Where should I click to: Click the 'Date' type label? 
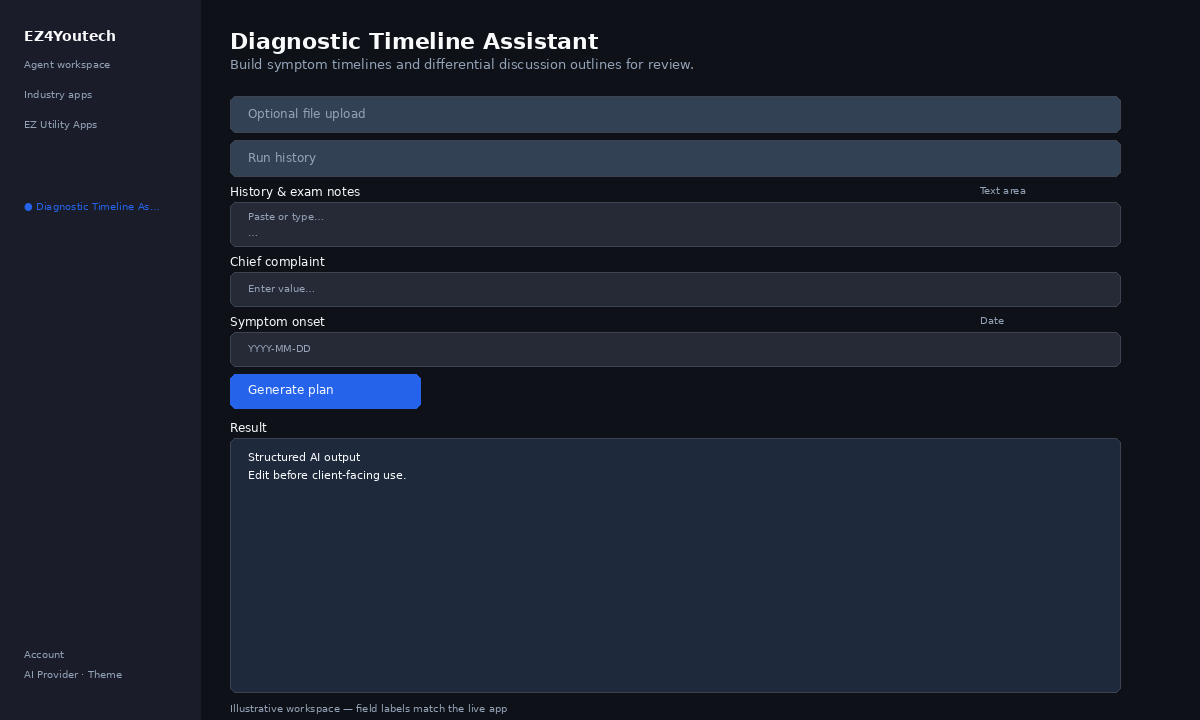[x=992, y=321]
